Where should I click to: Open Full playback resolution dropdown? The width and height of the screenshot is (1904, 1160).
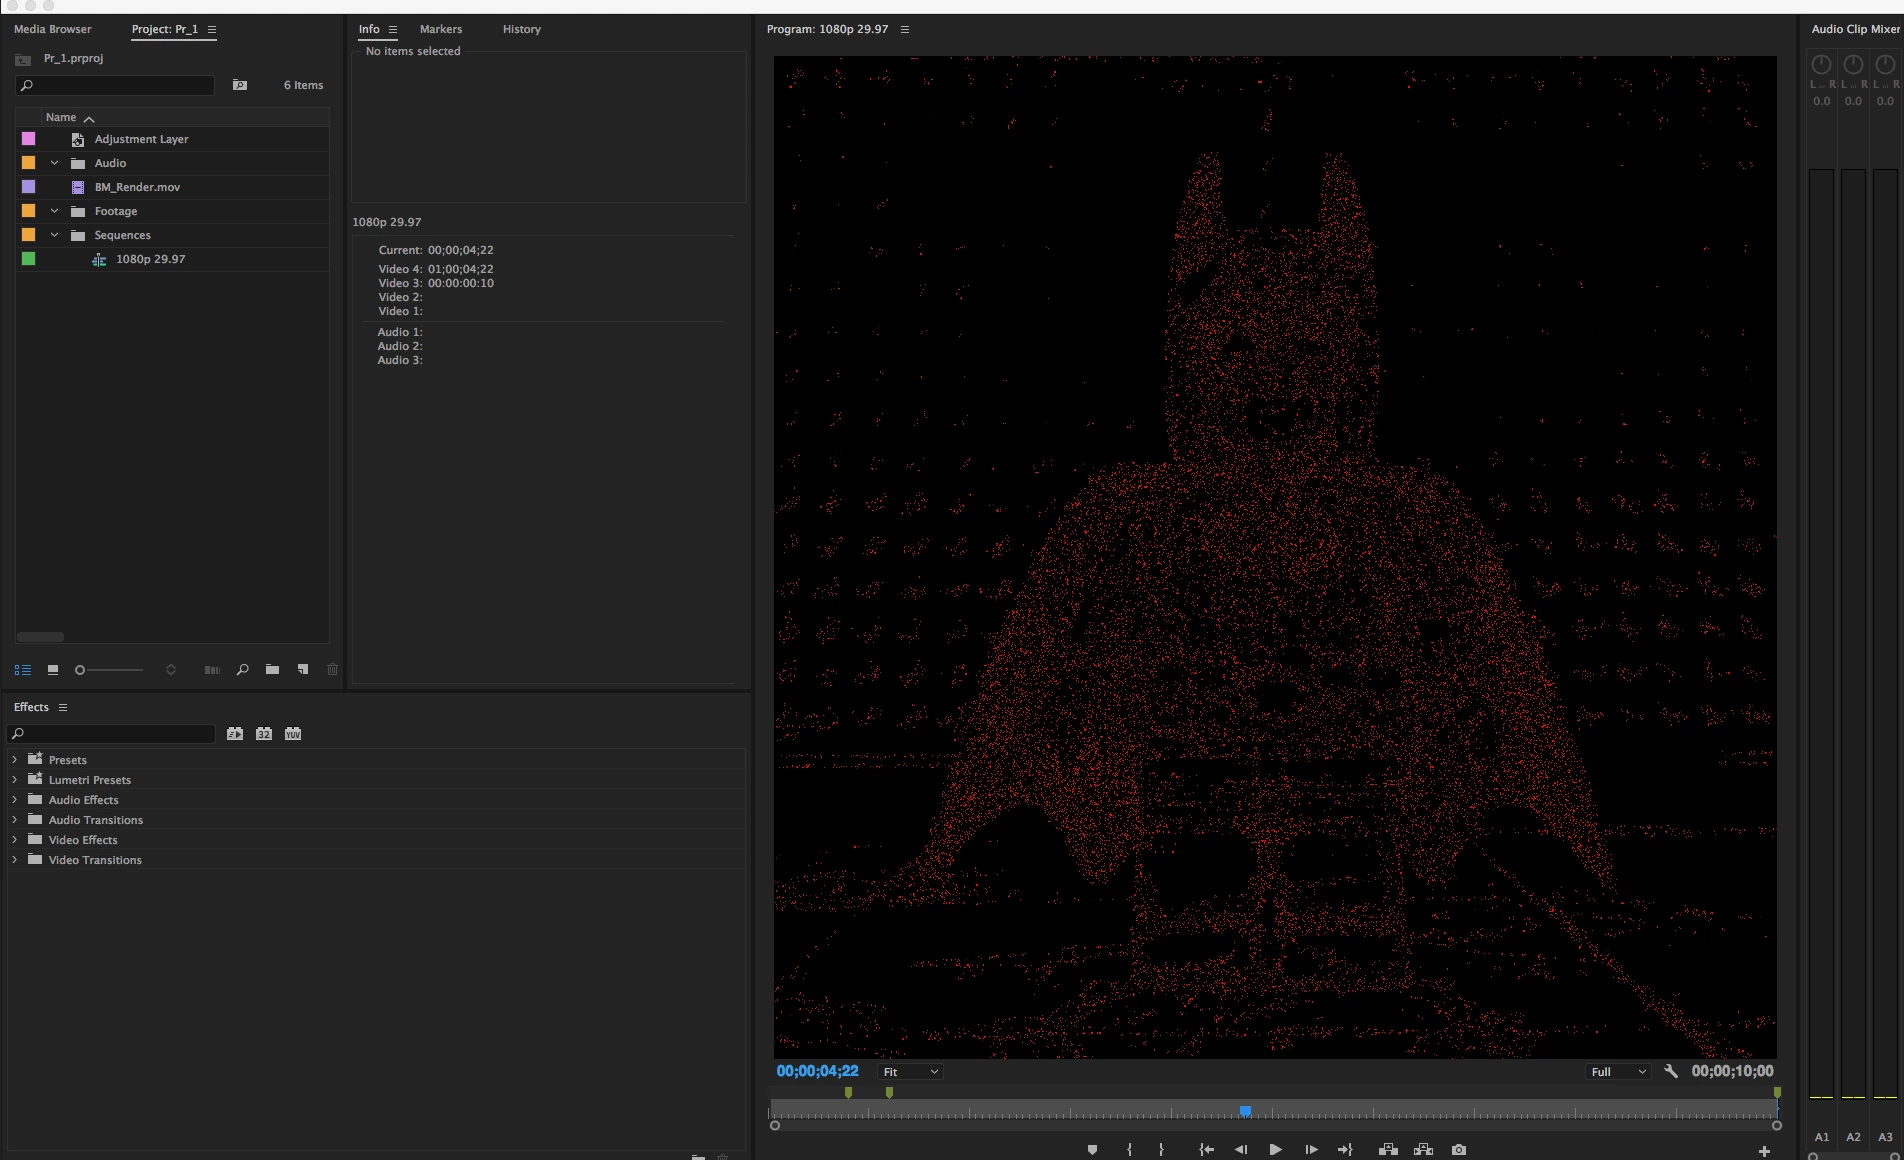(x=1618, y=1072)
